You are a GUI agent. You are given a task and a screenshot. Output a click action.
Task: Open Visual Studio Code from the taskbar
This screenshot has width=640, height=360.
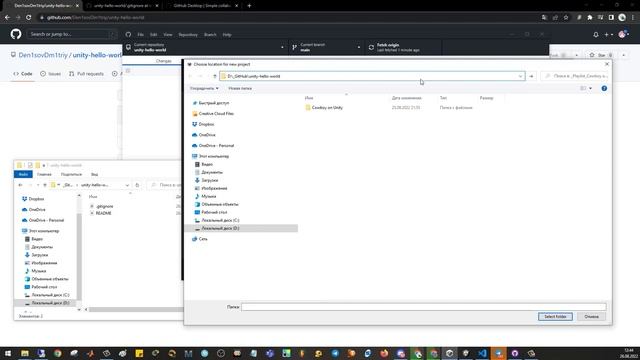[x=482, y=353]
